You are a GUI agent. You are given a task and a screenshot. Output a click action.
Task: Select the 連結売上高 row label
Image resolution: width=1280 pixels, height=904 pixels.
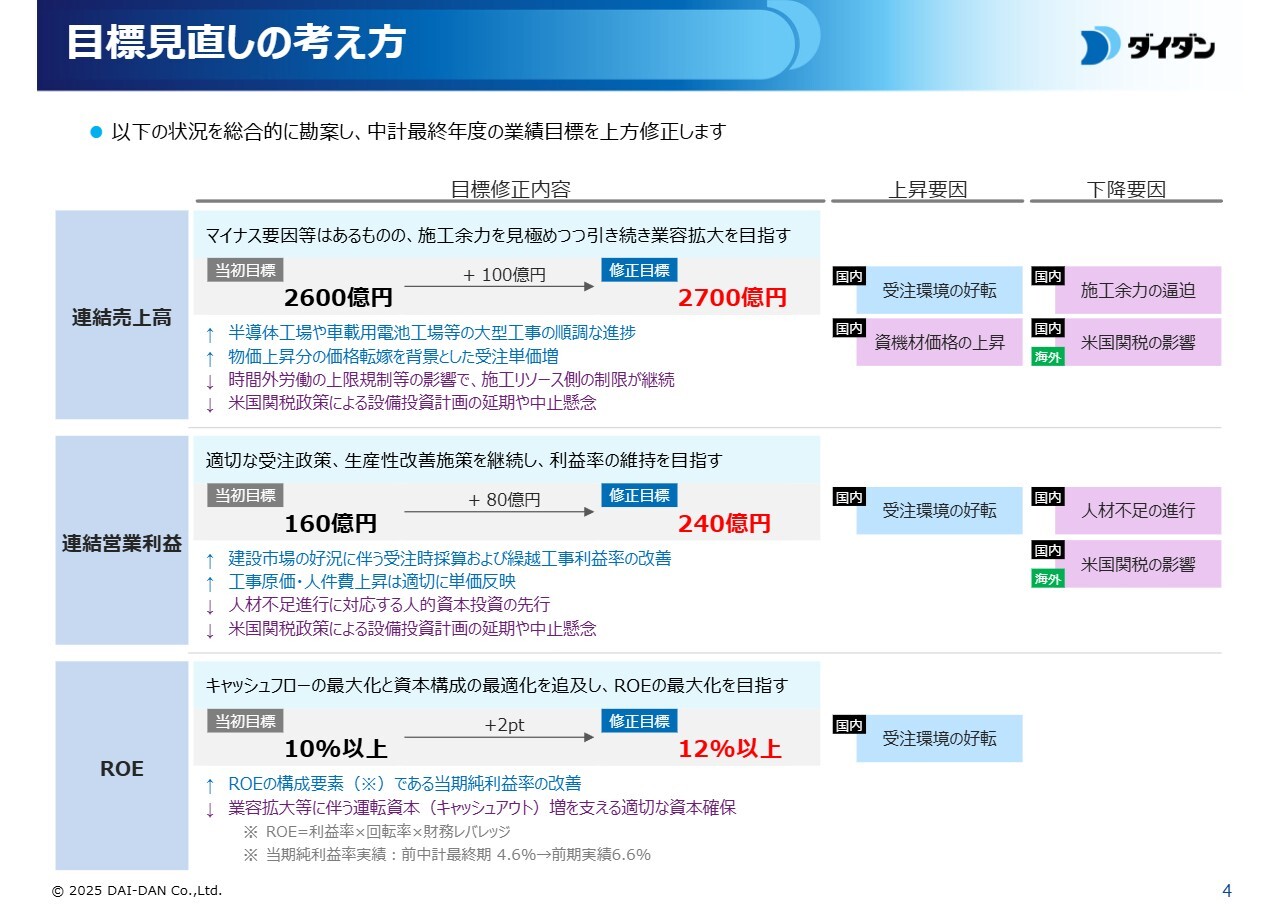[122, 315]
